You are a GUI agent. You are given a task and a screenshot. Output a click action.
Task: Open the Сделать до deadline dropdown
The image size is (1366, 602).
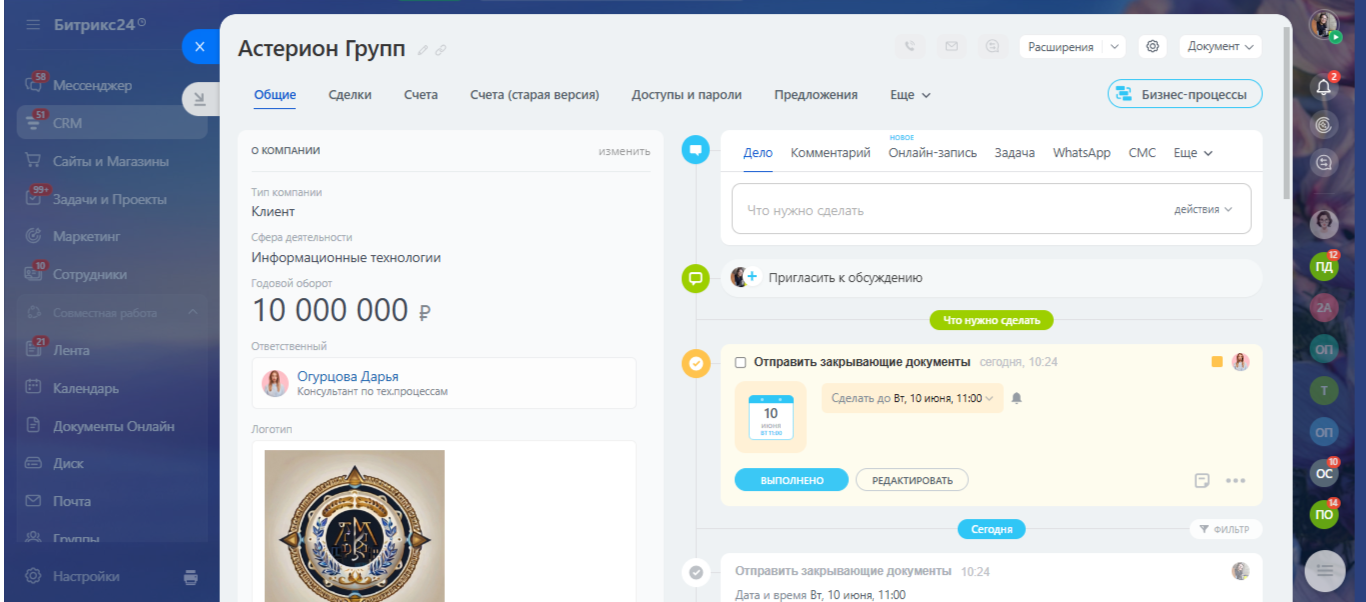click(913, 398)
